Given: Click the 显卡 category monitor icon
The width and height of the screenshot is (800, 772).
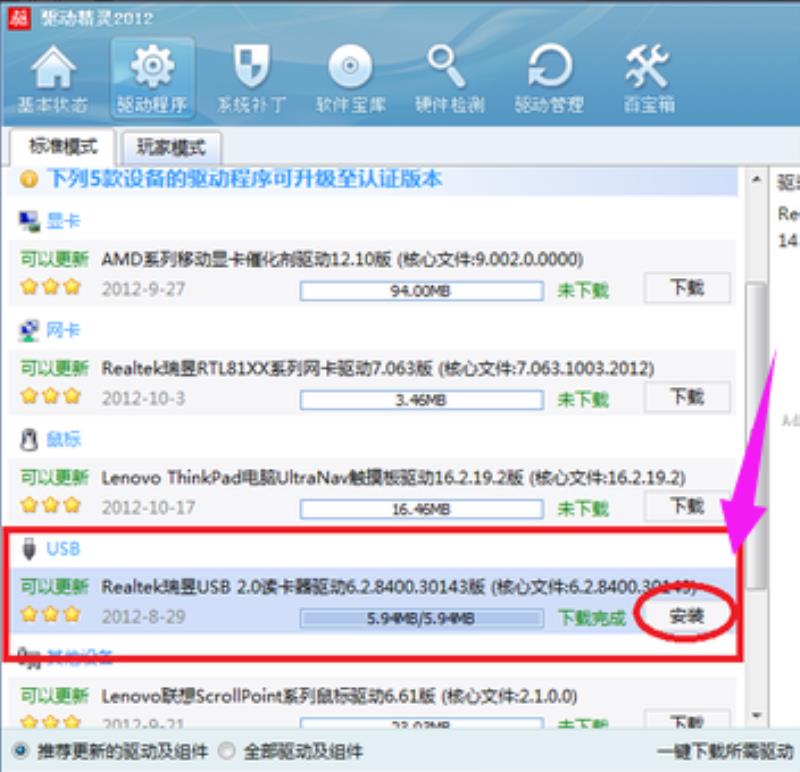Looking at the screenshot, I should (29, 221).
